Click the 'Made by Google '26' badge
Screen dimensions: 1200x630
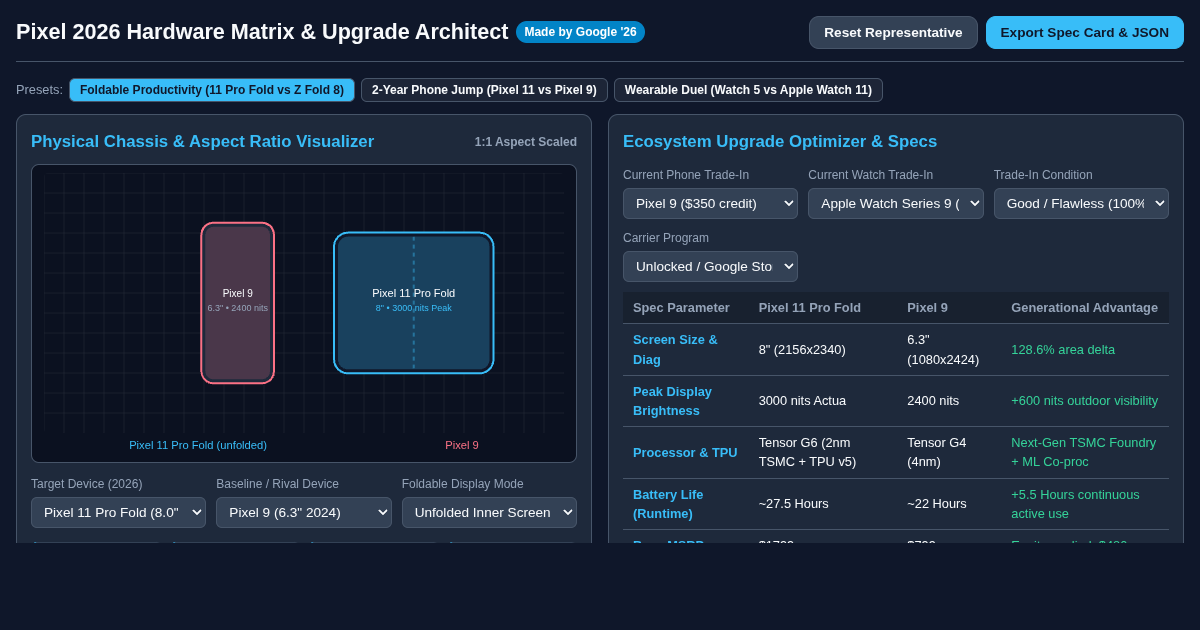tap(580, 32)
